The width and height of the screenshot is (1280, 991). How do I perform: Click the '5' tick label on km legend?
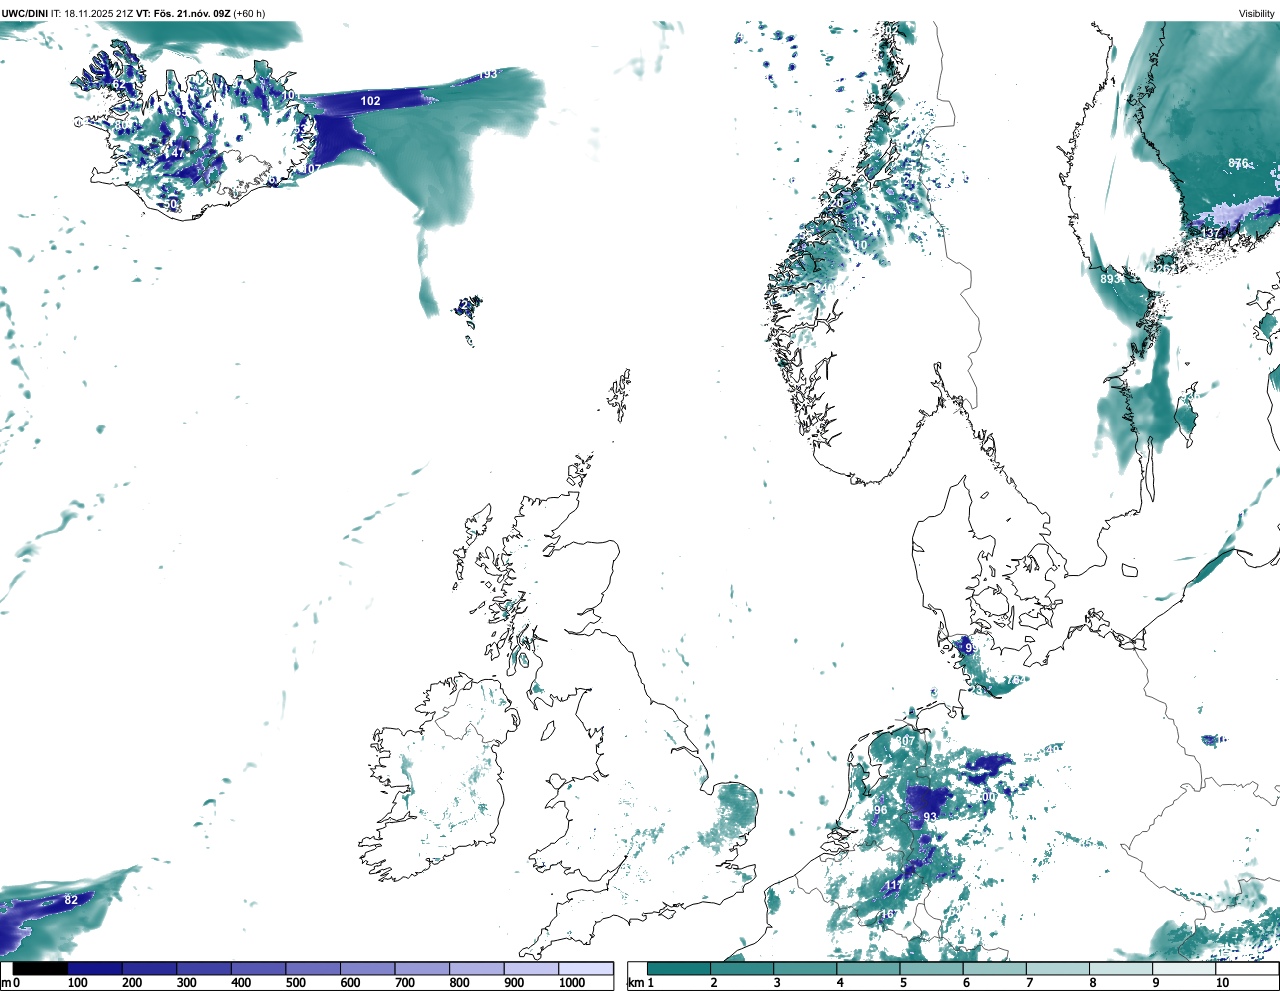[903, 983]
